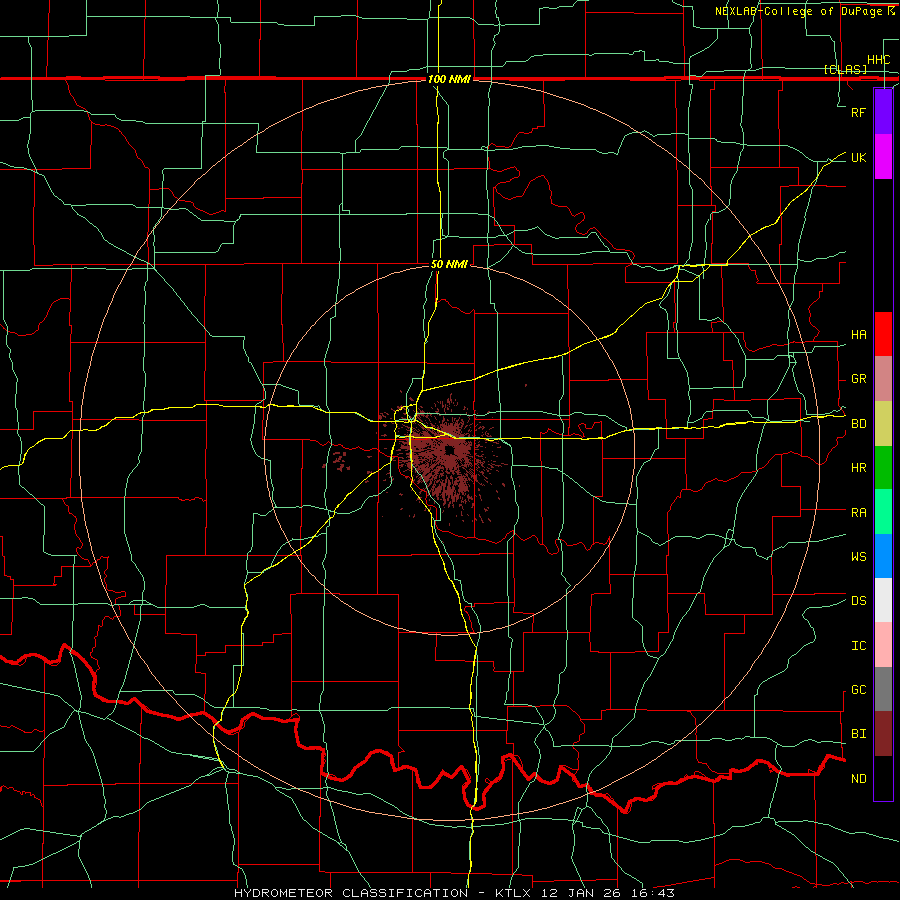
Task: Click the HA legend label
Action: (858, 335)
